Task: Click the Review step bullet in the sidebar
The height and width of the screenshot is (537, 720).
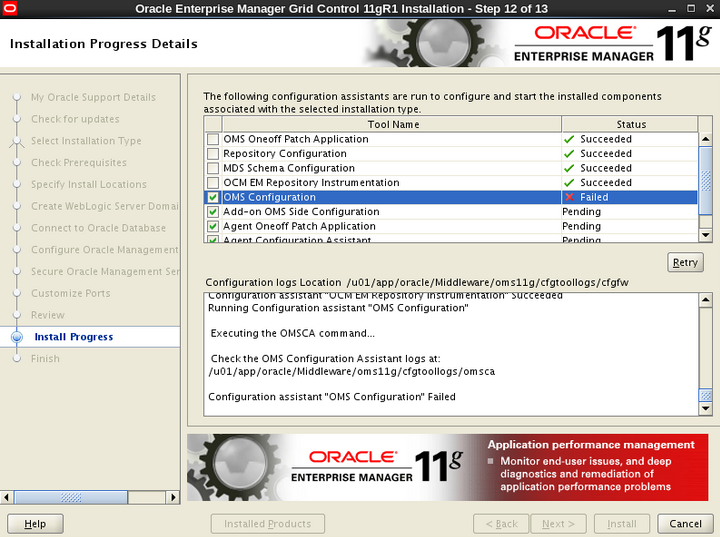Action: [17, 315]
